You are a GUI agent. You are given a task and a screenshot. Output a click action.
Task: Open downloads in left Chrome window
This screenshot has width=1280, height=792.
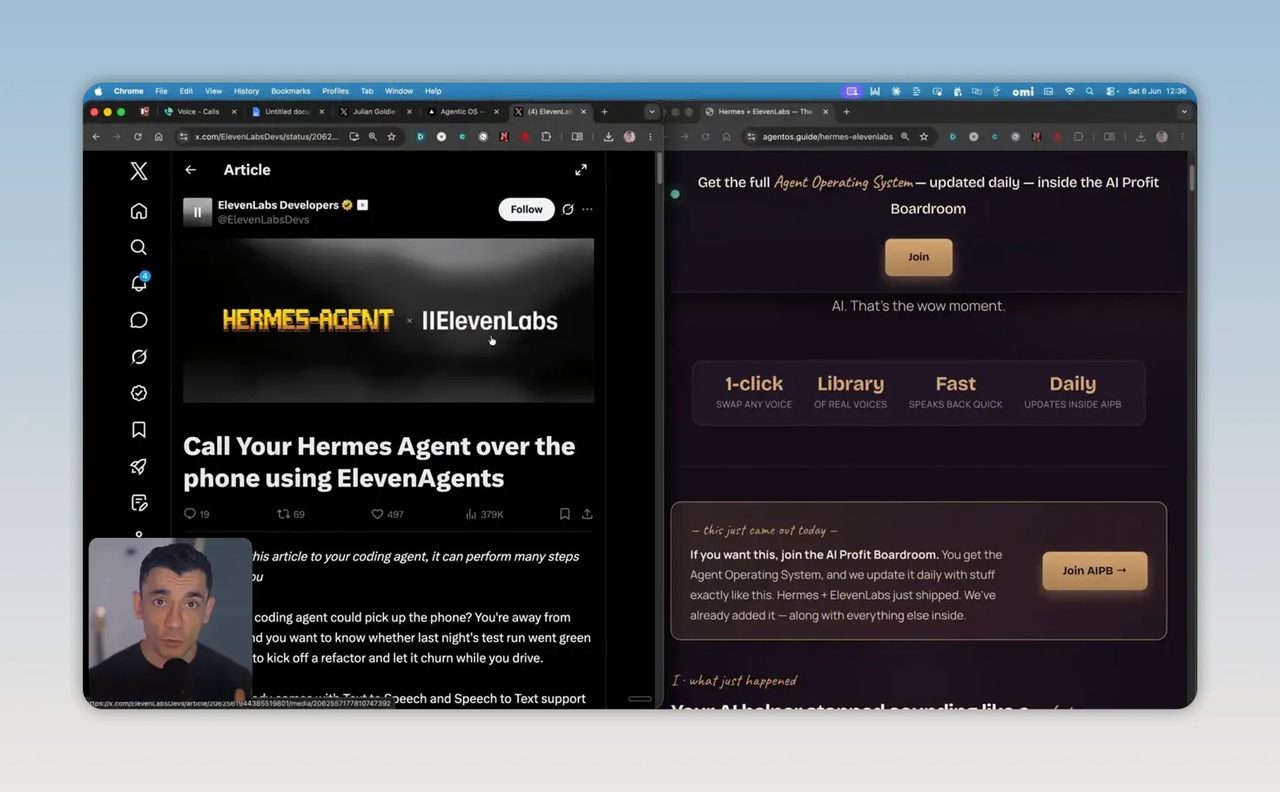(608, 136)
